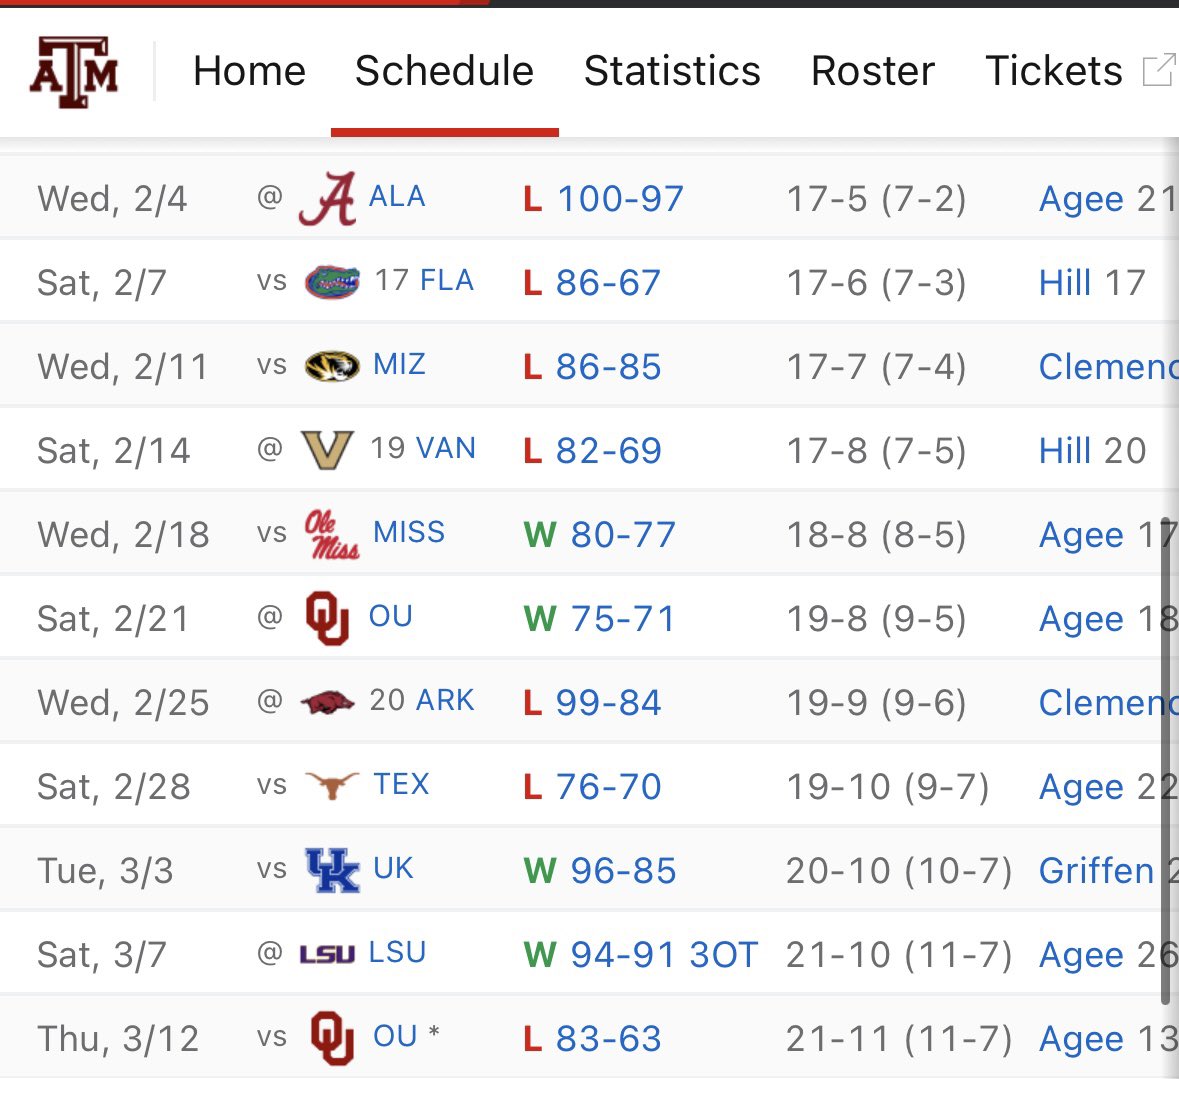Click the Alabama team logo
Viewport: 1179px width, 1111px height.
click(x=327, y=199)
